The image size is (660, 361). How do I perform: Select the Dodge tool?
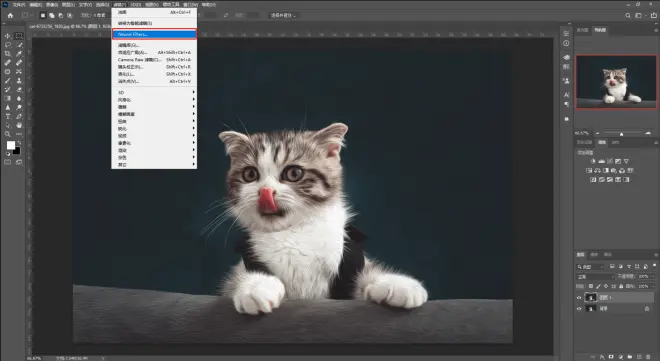(x=19, y=107)
